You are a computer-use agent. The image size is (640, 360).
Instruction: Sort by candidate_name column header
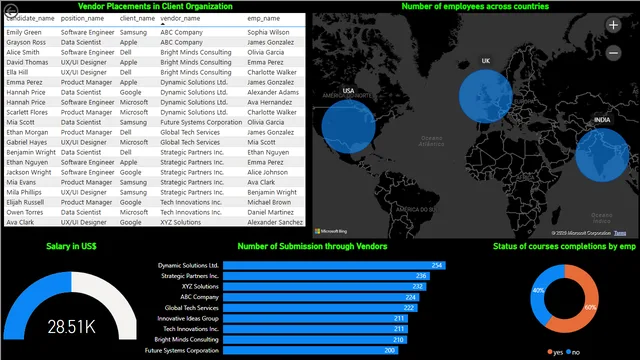pyautogui.click(x=30, y=18)
